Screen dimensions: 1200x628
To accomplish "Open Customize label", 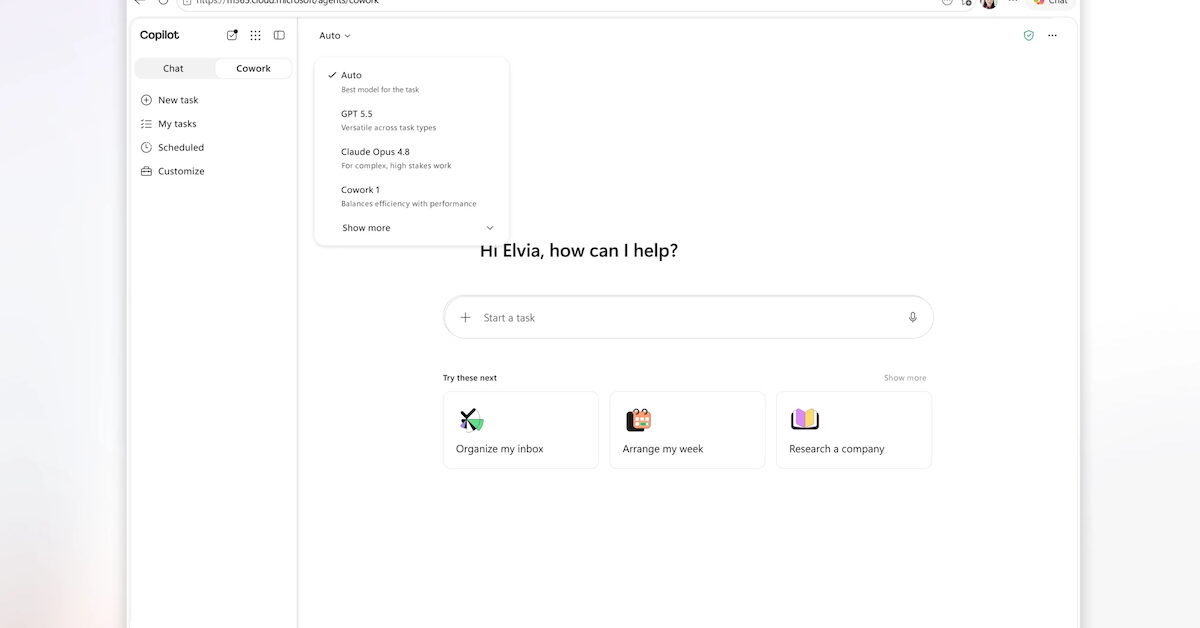I will point(181,171).
